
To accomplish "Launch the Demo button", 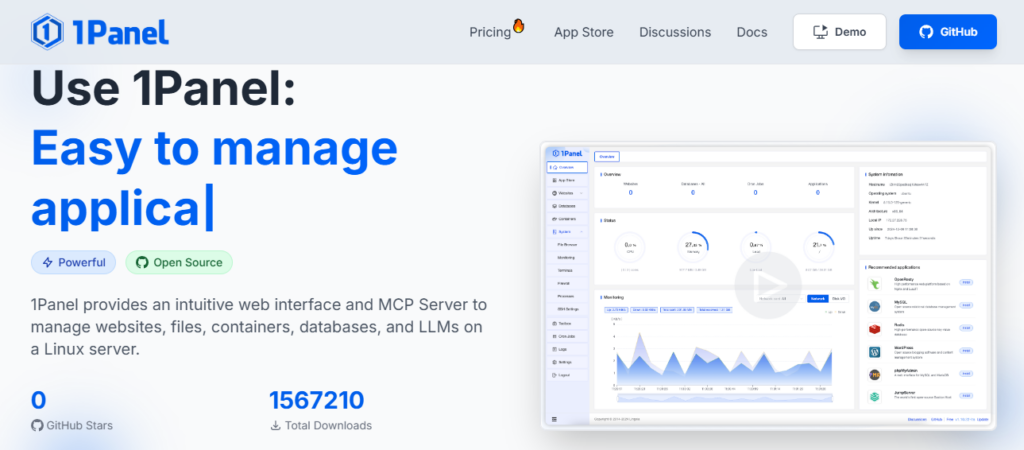I will 838,32.
